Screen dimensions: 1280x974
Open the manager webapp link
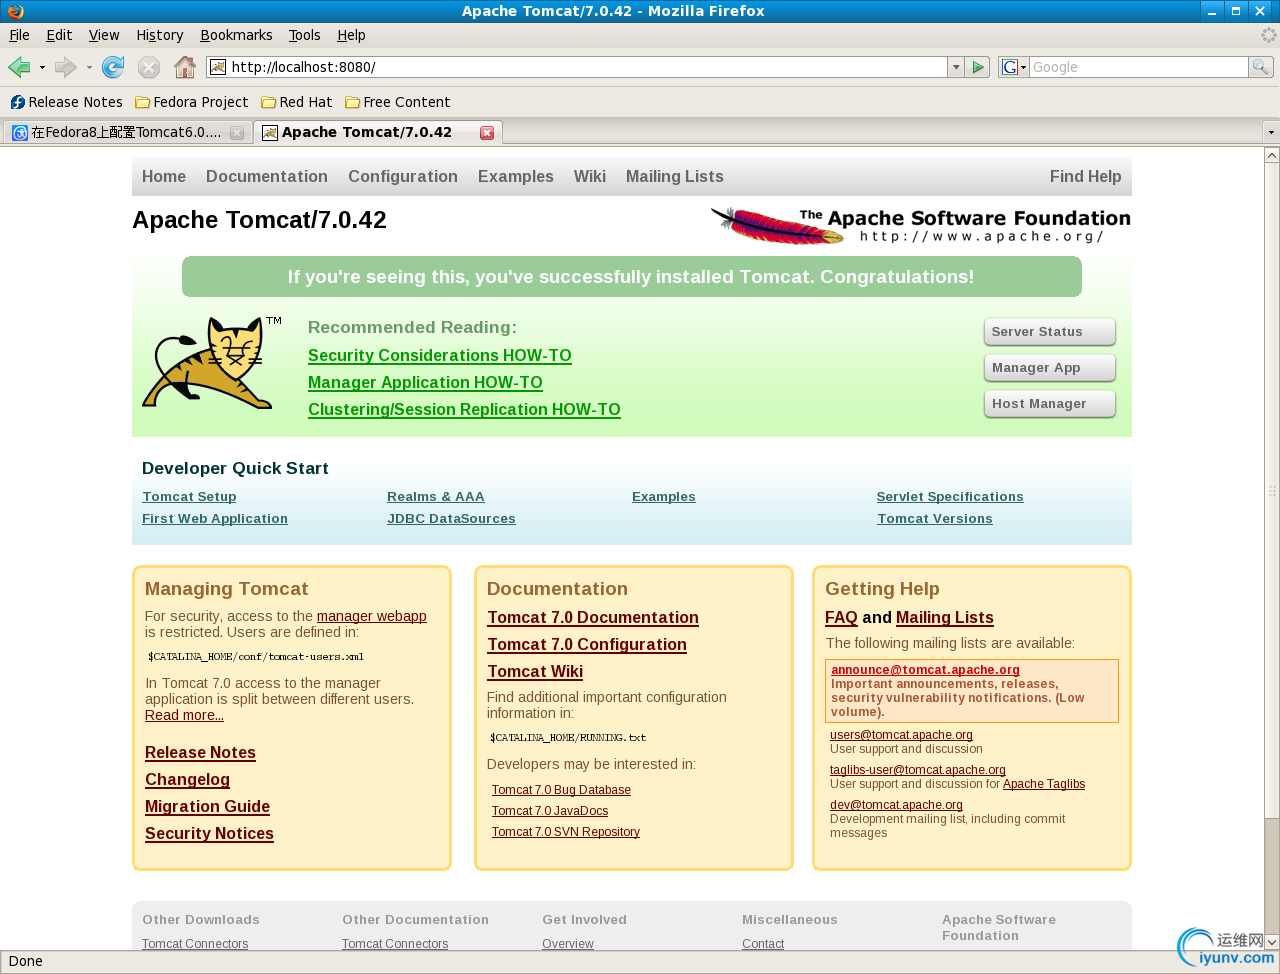point(372,616)
